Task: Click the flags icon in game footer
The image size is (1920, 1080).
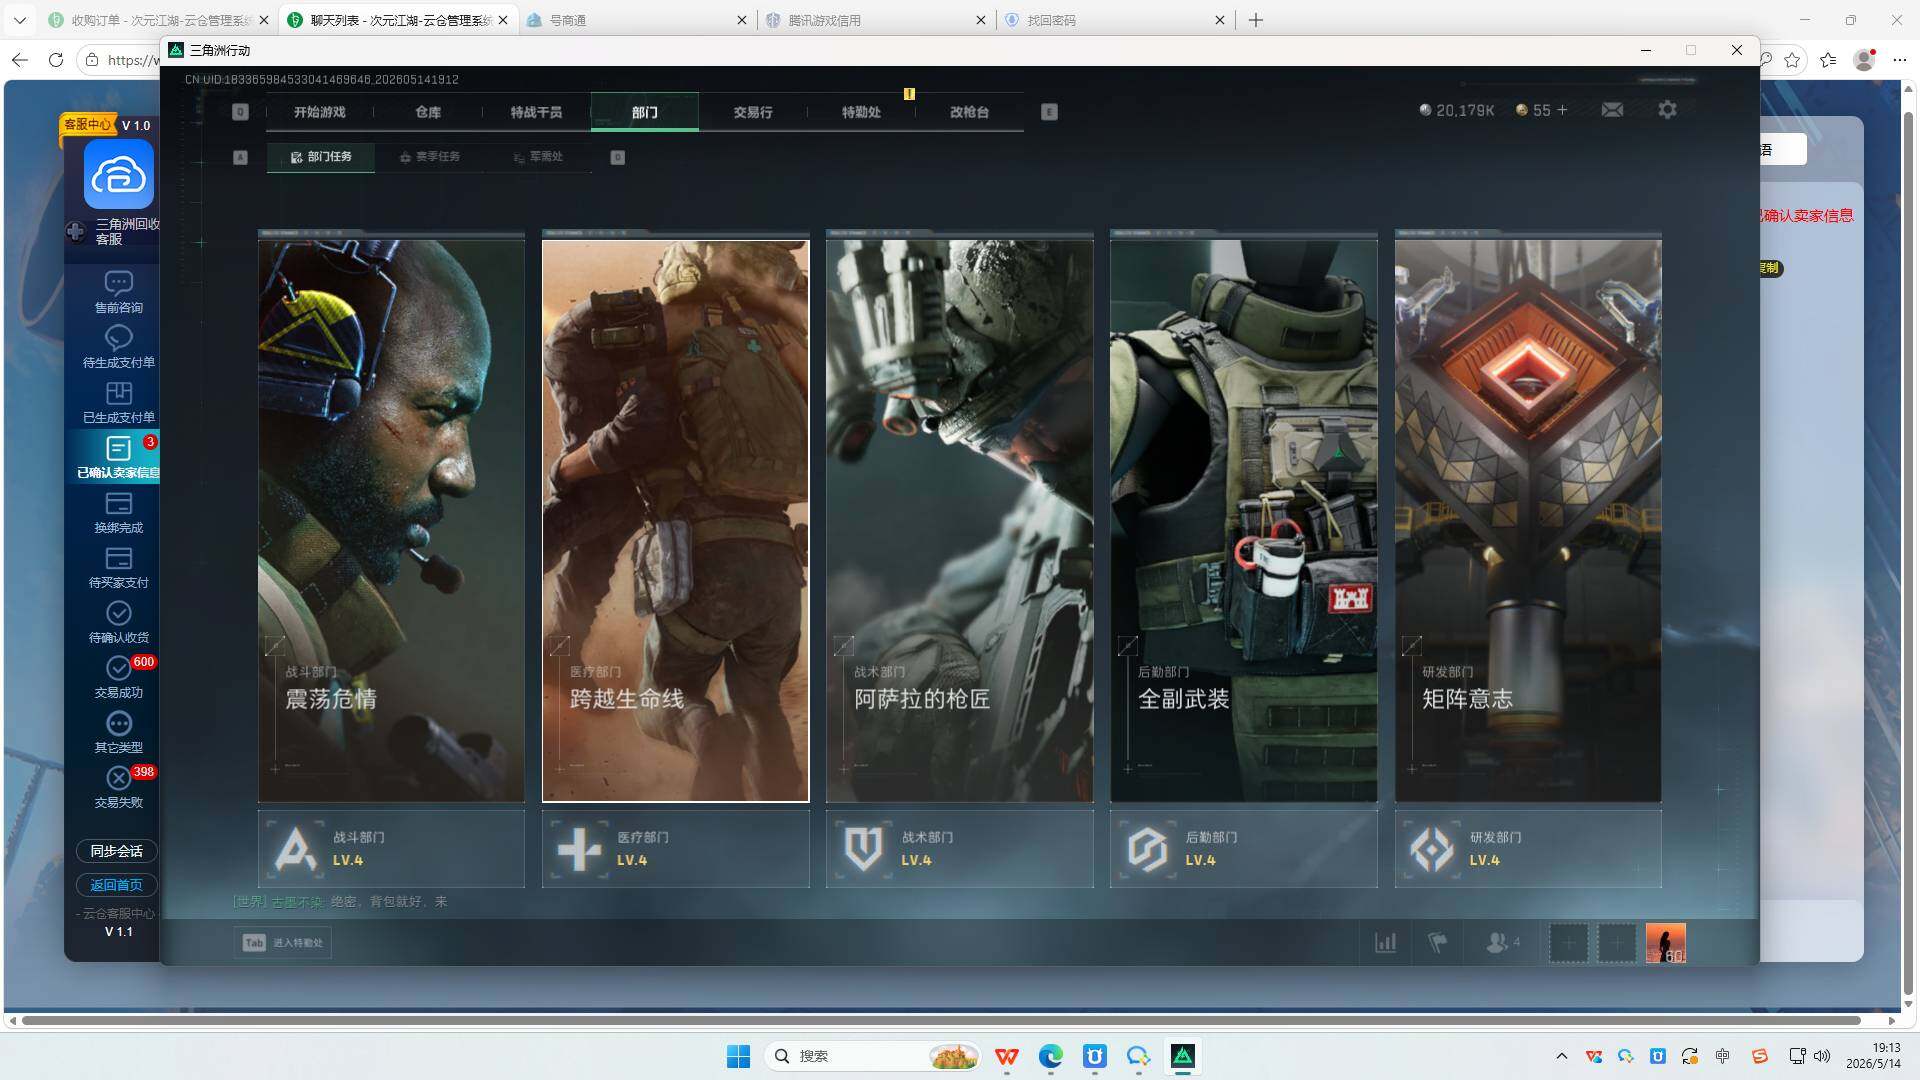Action: click(1437, 942)
